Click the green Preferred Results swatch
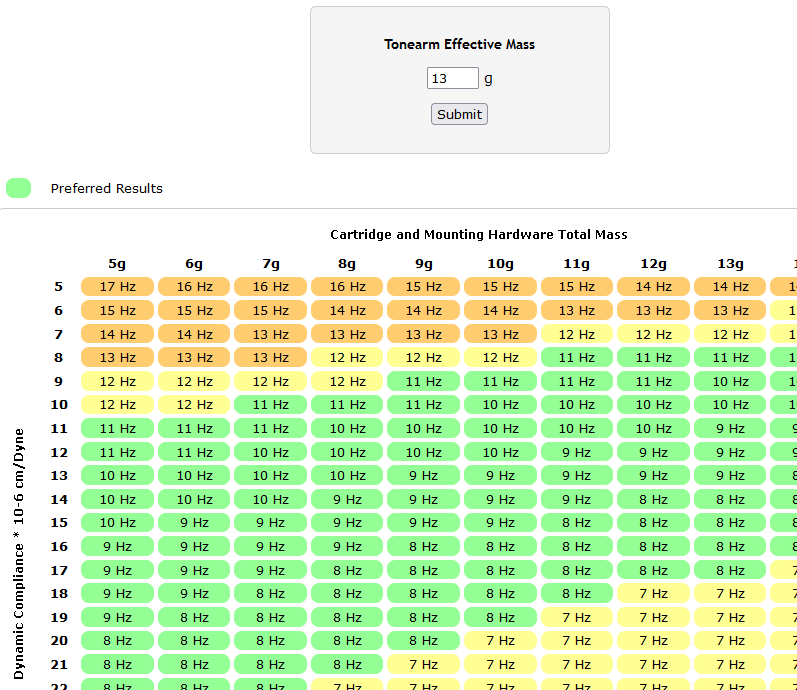 [18, 188]
